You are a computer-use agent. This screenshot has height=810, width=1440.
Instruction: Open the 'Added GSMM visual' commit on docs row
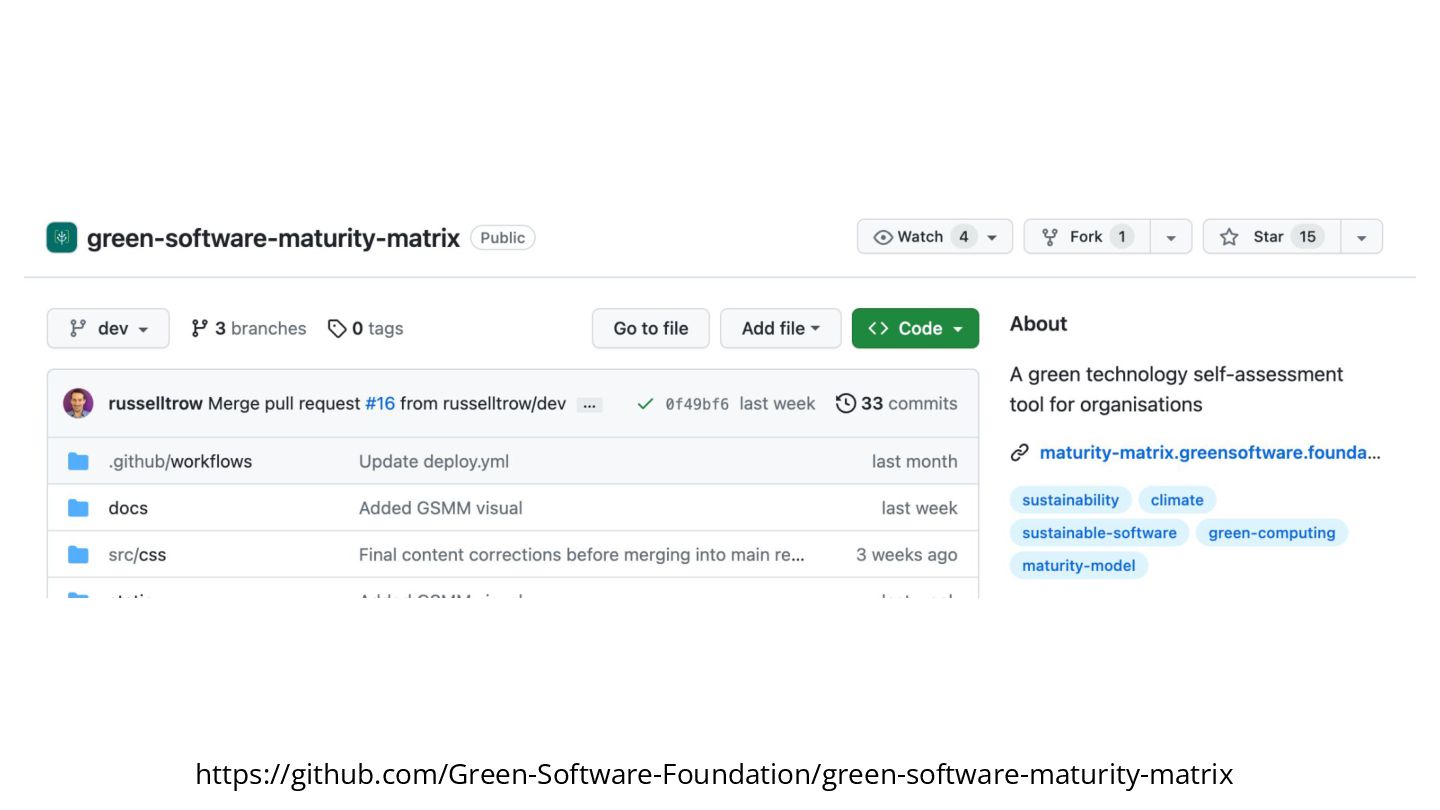coord(441,508)
